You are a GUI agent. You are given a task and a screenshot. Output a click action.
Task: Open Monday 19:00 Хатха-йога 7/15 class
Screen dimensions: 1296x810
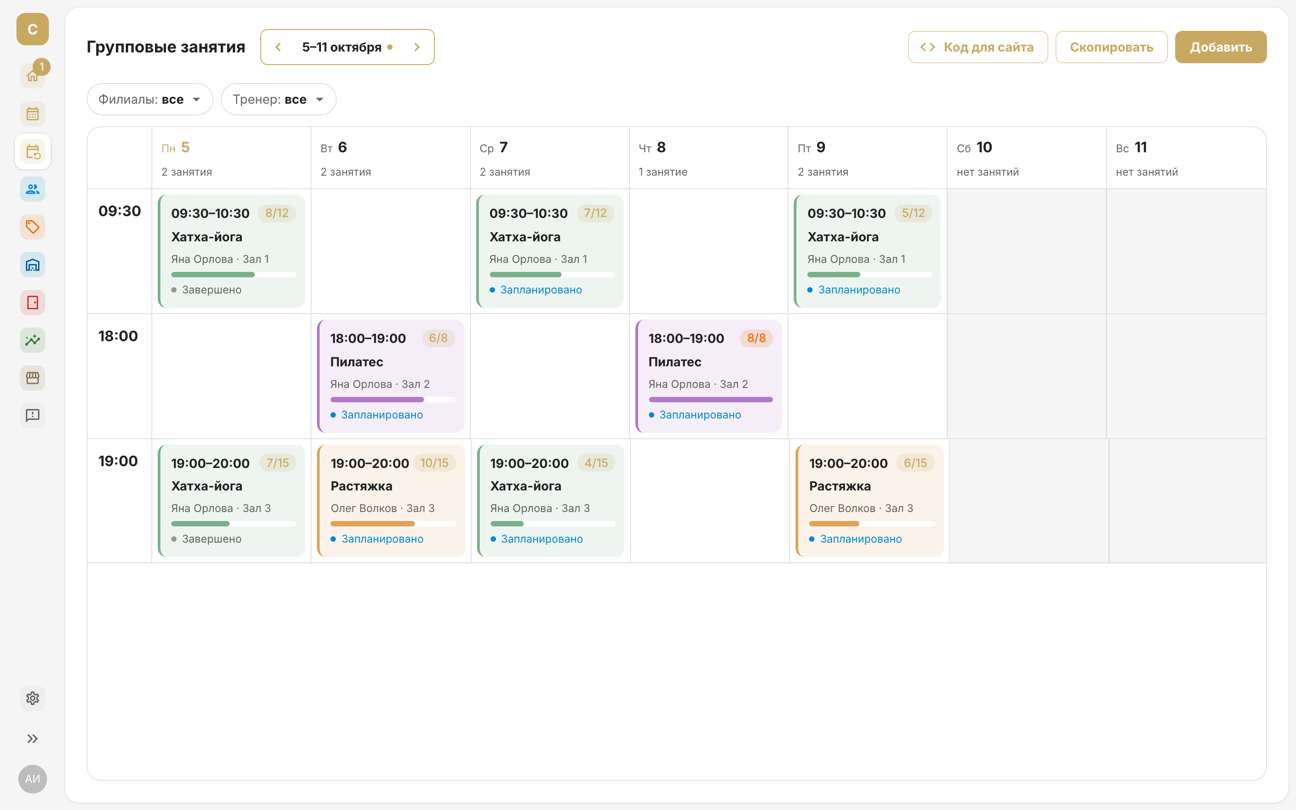pos(231,500)
